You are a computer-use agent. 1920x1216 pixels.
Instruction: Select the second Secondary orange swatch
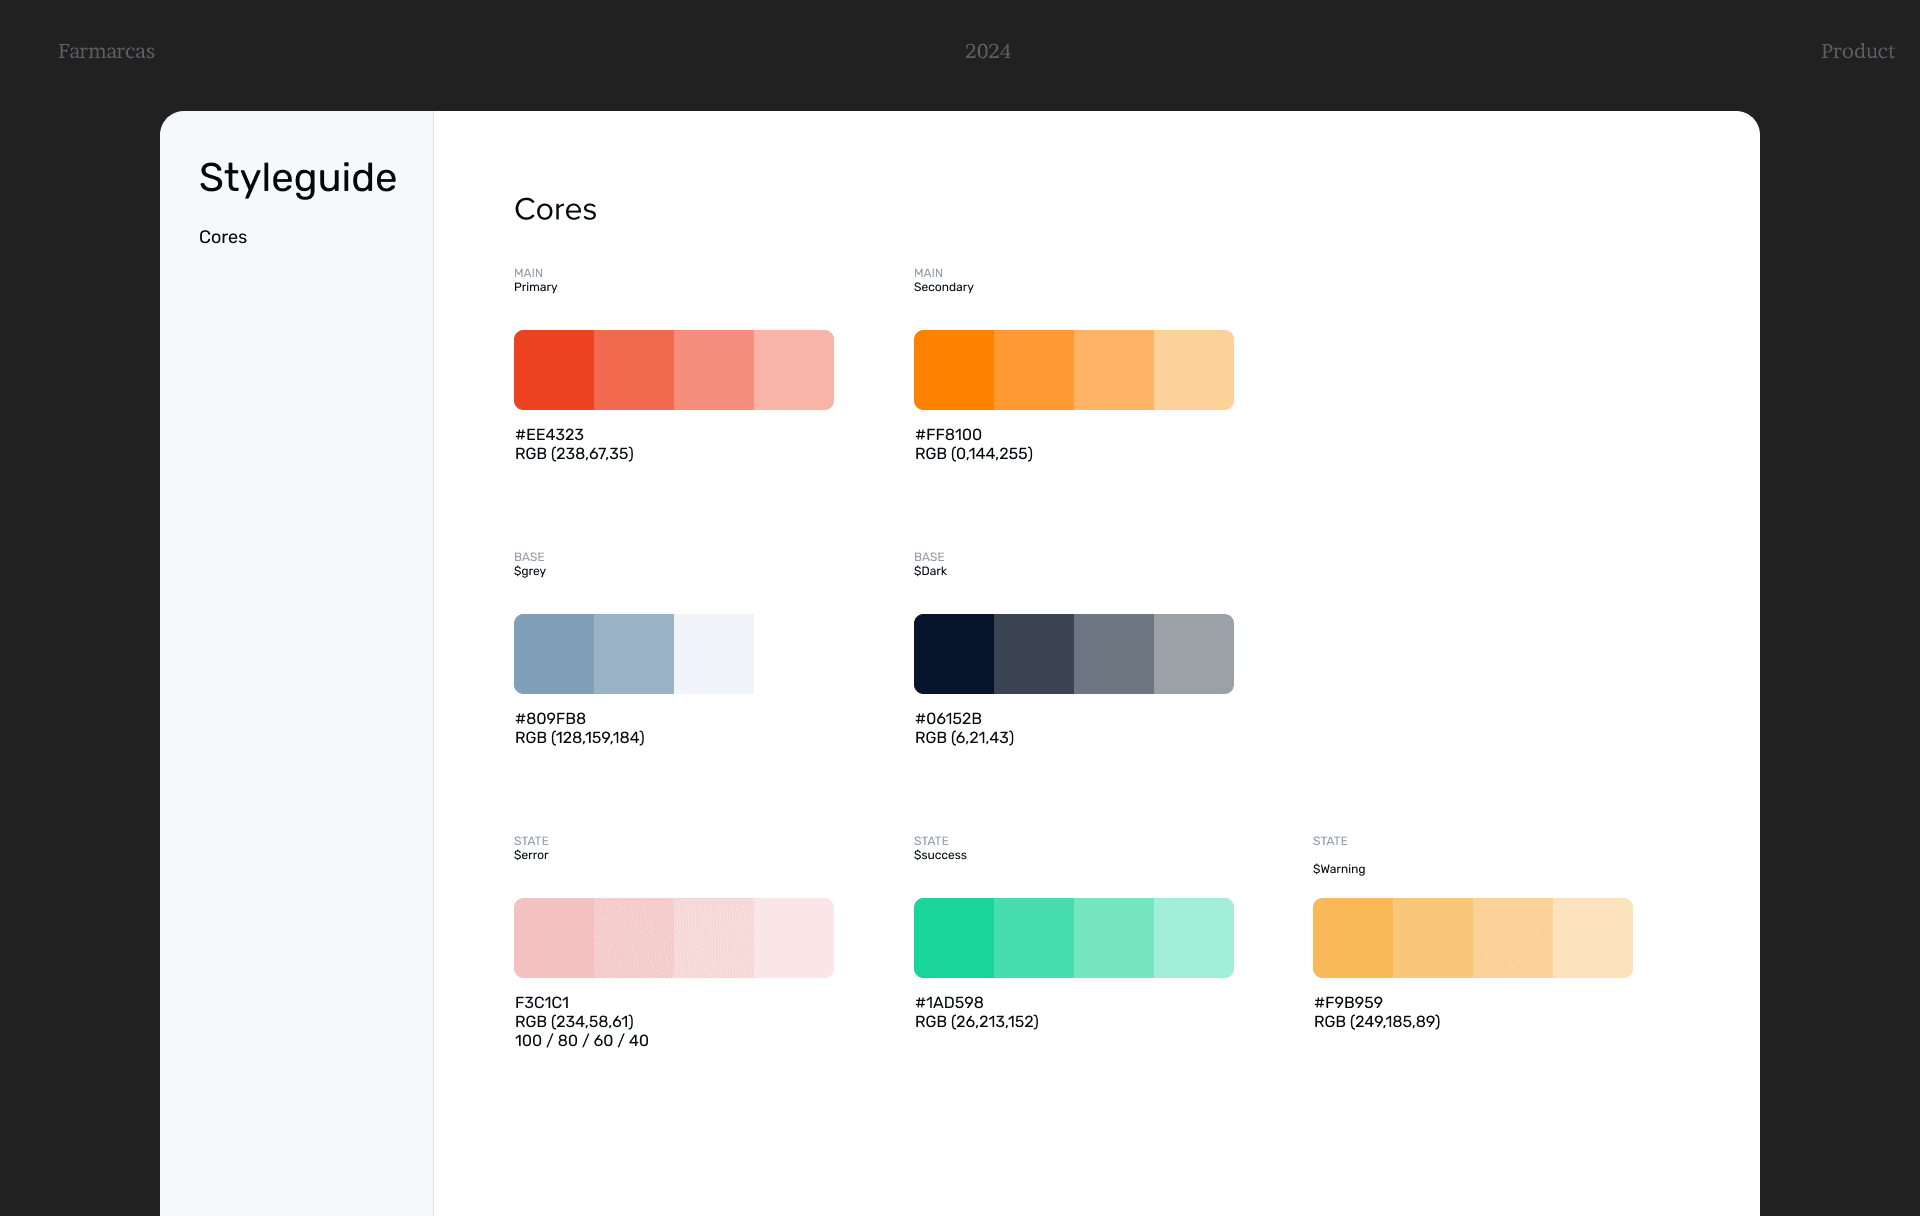(x=1034, y=370)
